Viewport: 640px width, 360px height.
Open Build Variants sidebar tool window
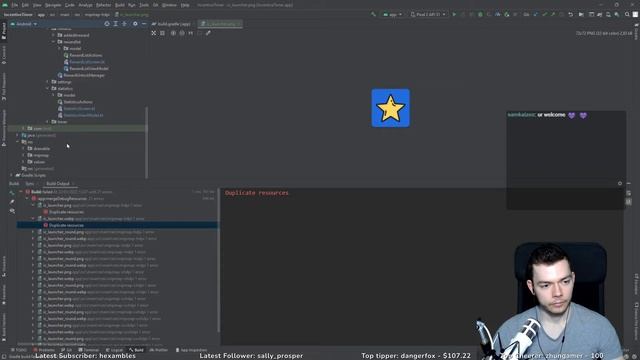click(4, 326)
